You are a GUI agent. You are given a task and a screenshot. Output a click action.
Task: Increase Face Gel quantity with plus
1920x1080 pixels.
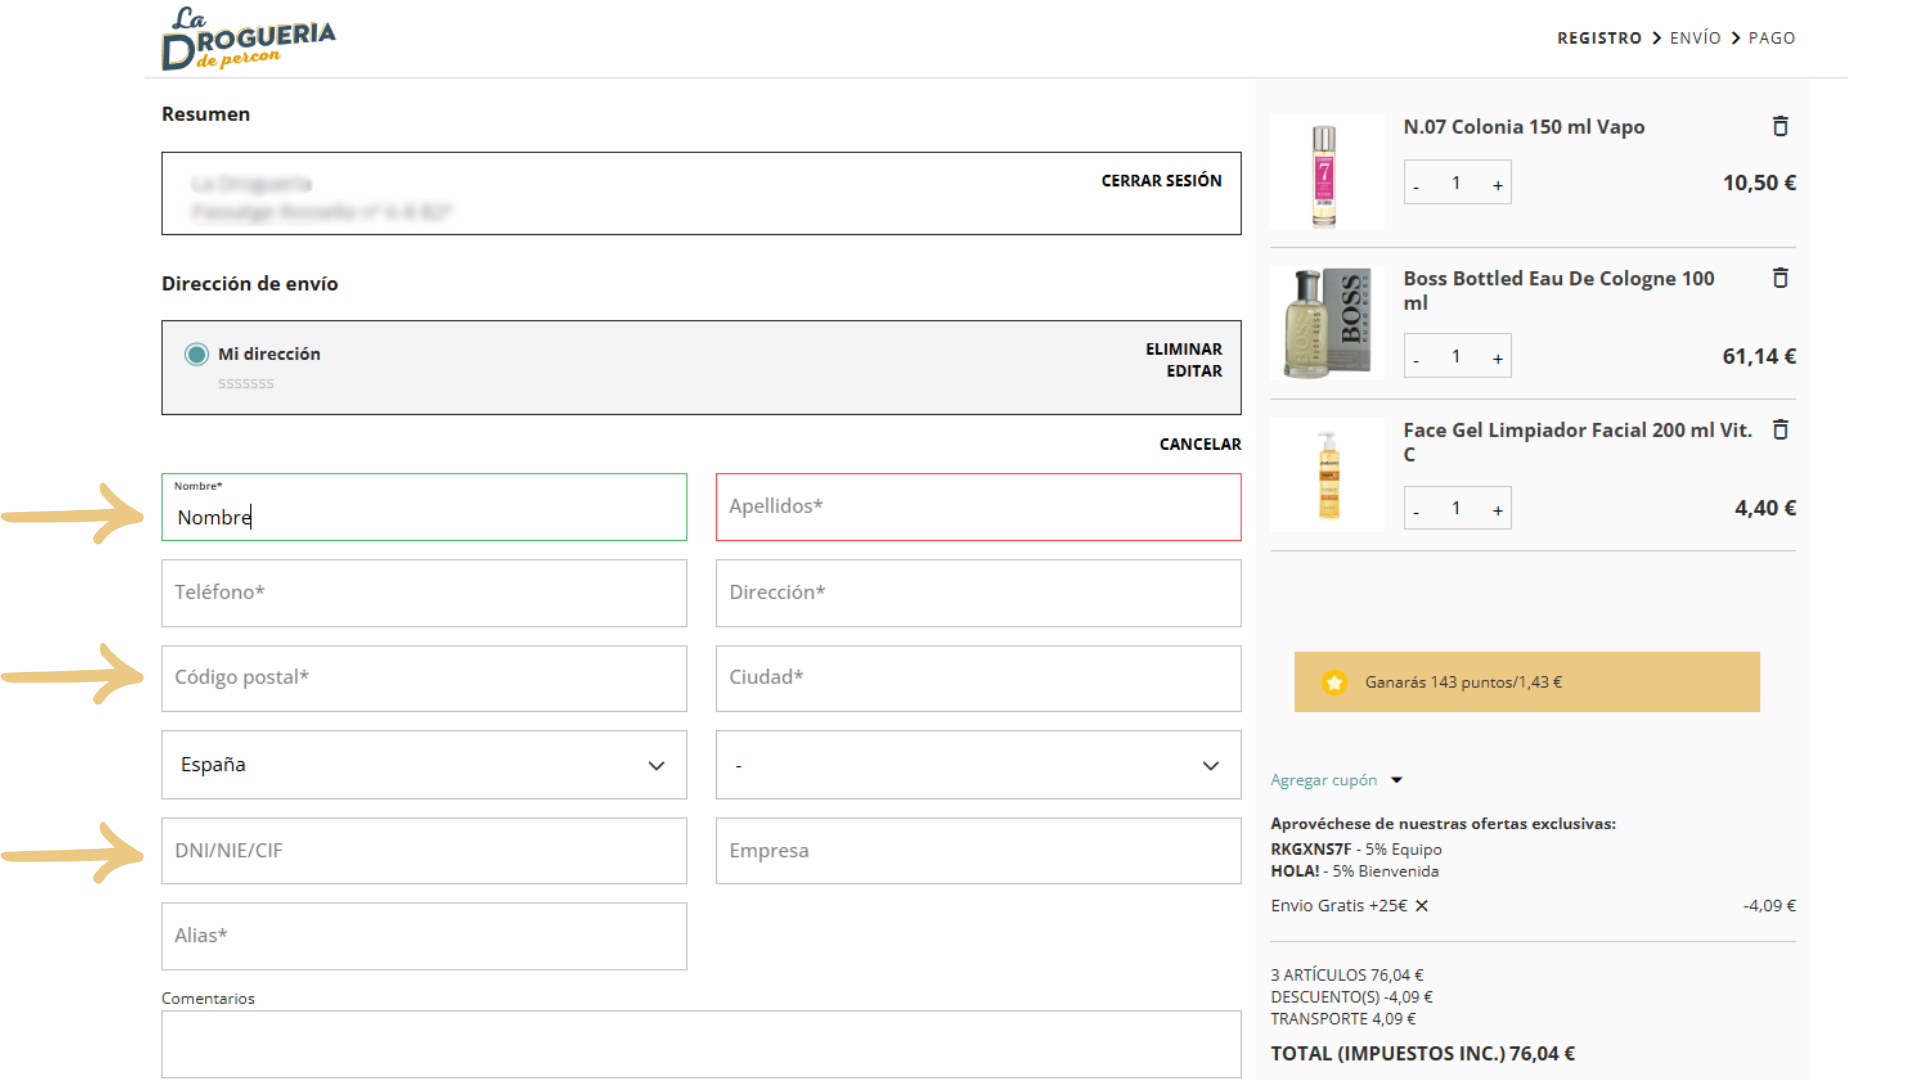tap(1497, 511)
